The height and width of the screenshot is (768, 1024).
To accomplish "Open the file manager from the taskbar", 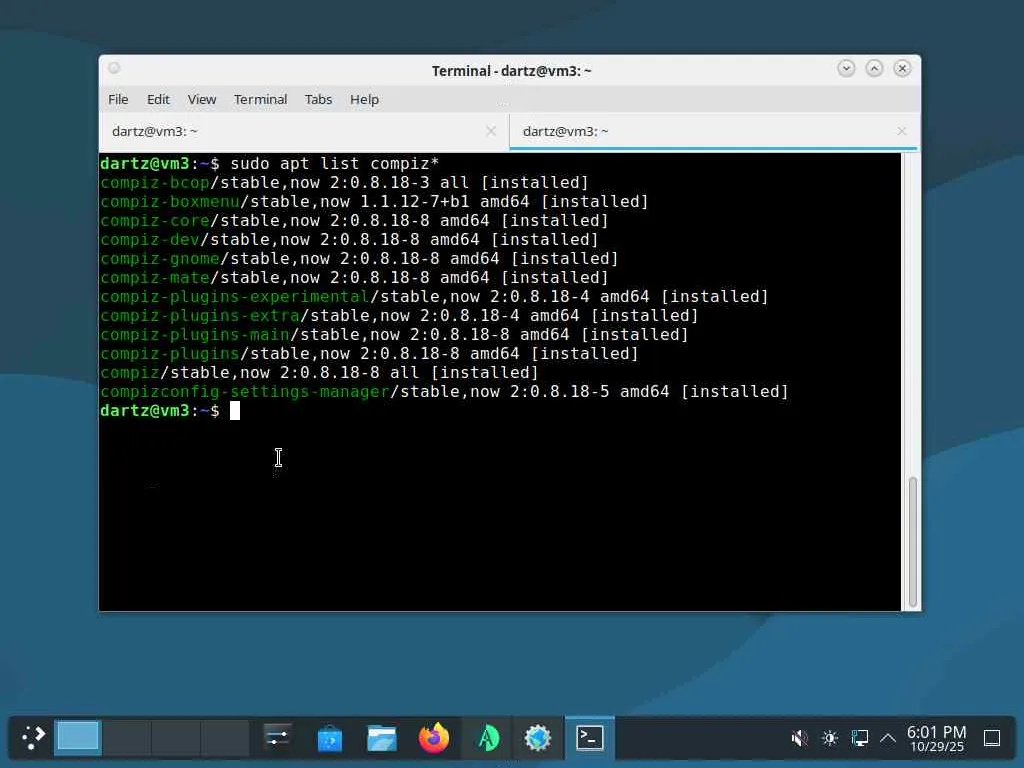I will (x=381, y=738).
